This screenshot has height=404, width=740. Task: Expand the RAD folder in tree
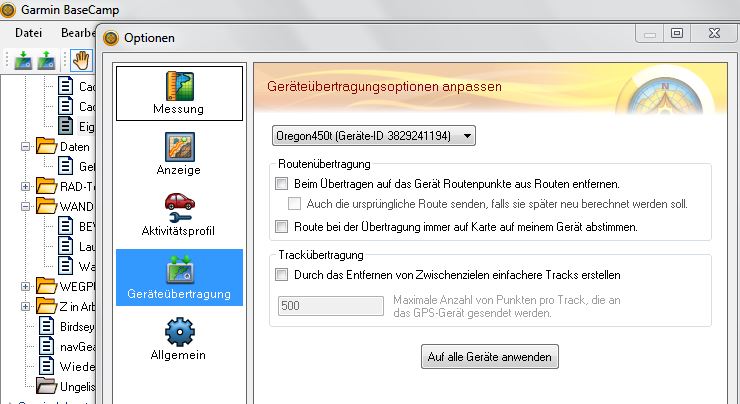pos(26,186)
